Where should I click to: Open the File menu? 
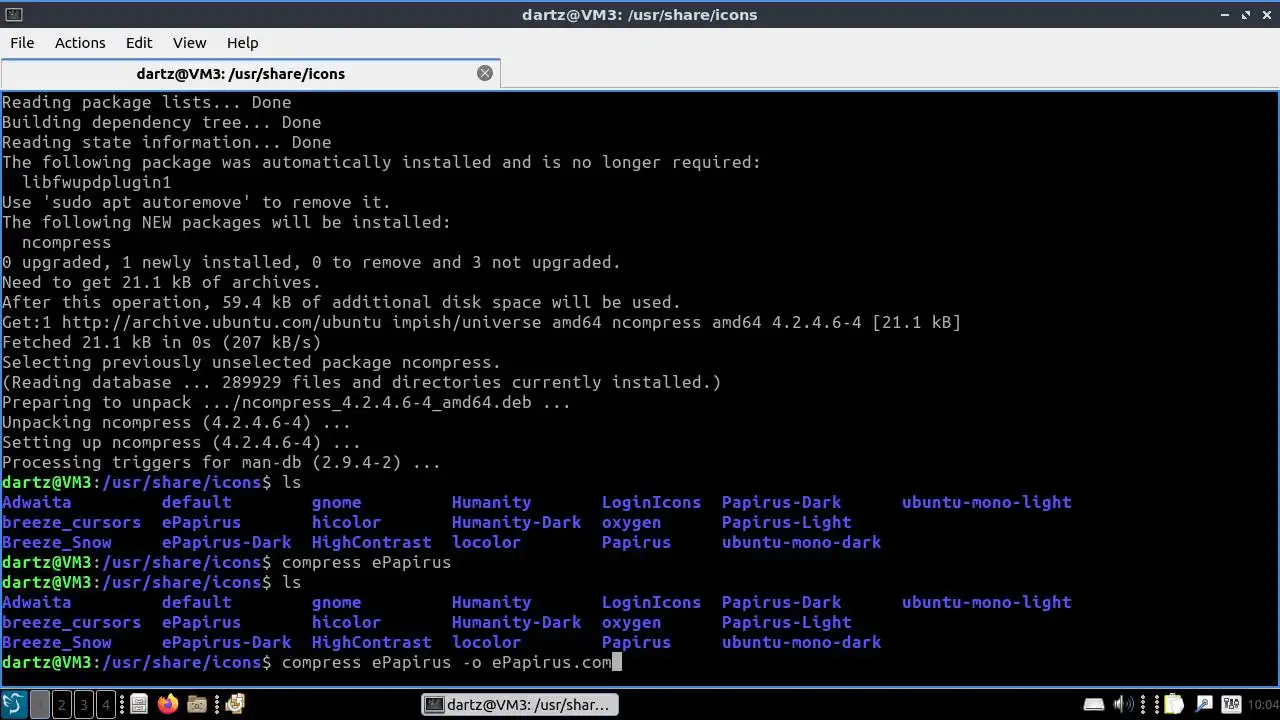coord(22,43)
